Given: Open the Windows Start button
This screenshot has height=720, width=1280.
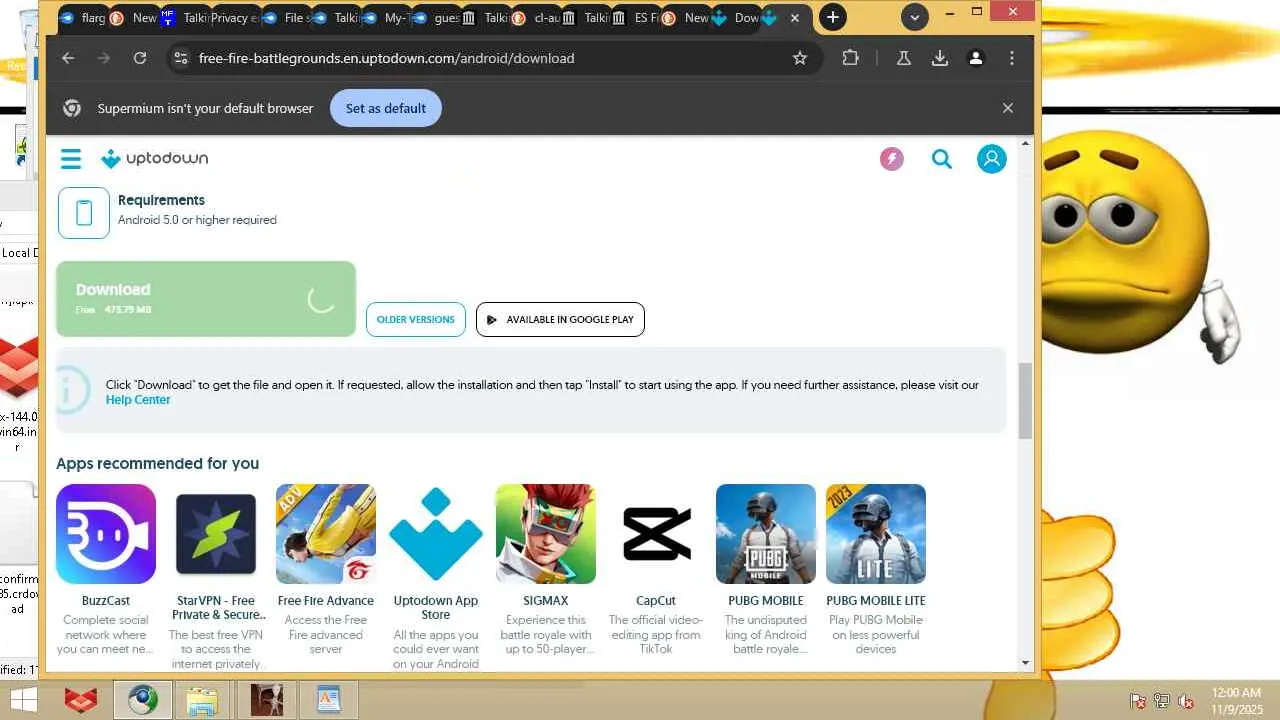Looking at the screenshot, I should click(x=24, y=700).
